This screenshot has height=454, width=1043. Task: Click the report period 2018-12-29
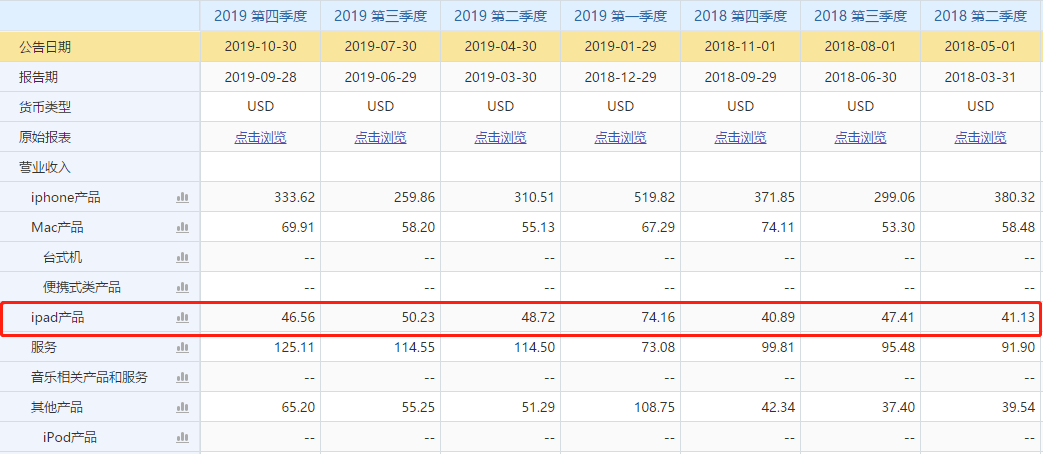(621, 77)
